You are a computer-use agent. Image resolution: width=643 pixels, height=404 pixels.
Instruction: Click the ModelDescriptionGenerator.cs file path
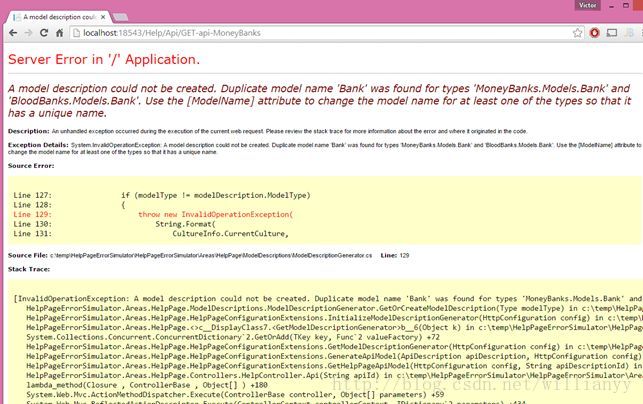pyautogui.click(x=211, y=255)
